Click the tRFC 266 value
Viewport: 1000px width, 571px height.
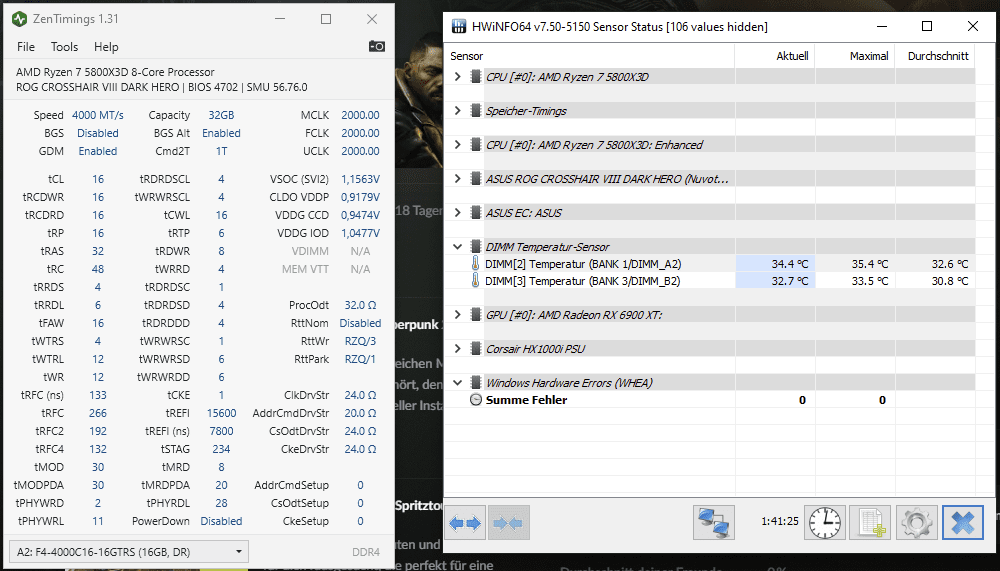pos(98,413)
